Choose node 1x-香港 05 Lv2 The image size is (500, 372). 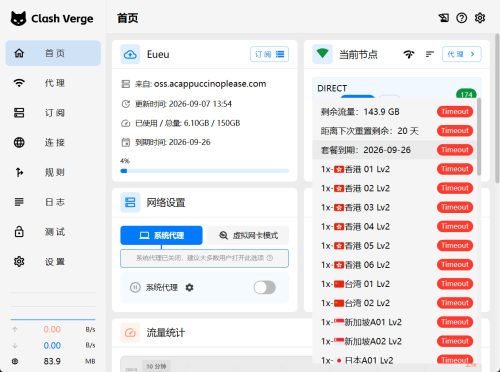point(395,246)
